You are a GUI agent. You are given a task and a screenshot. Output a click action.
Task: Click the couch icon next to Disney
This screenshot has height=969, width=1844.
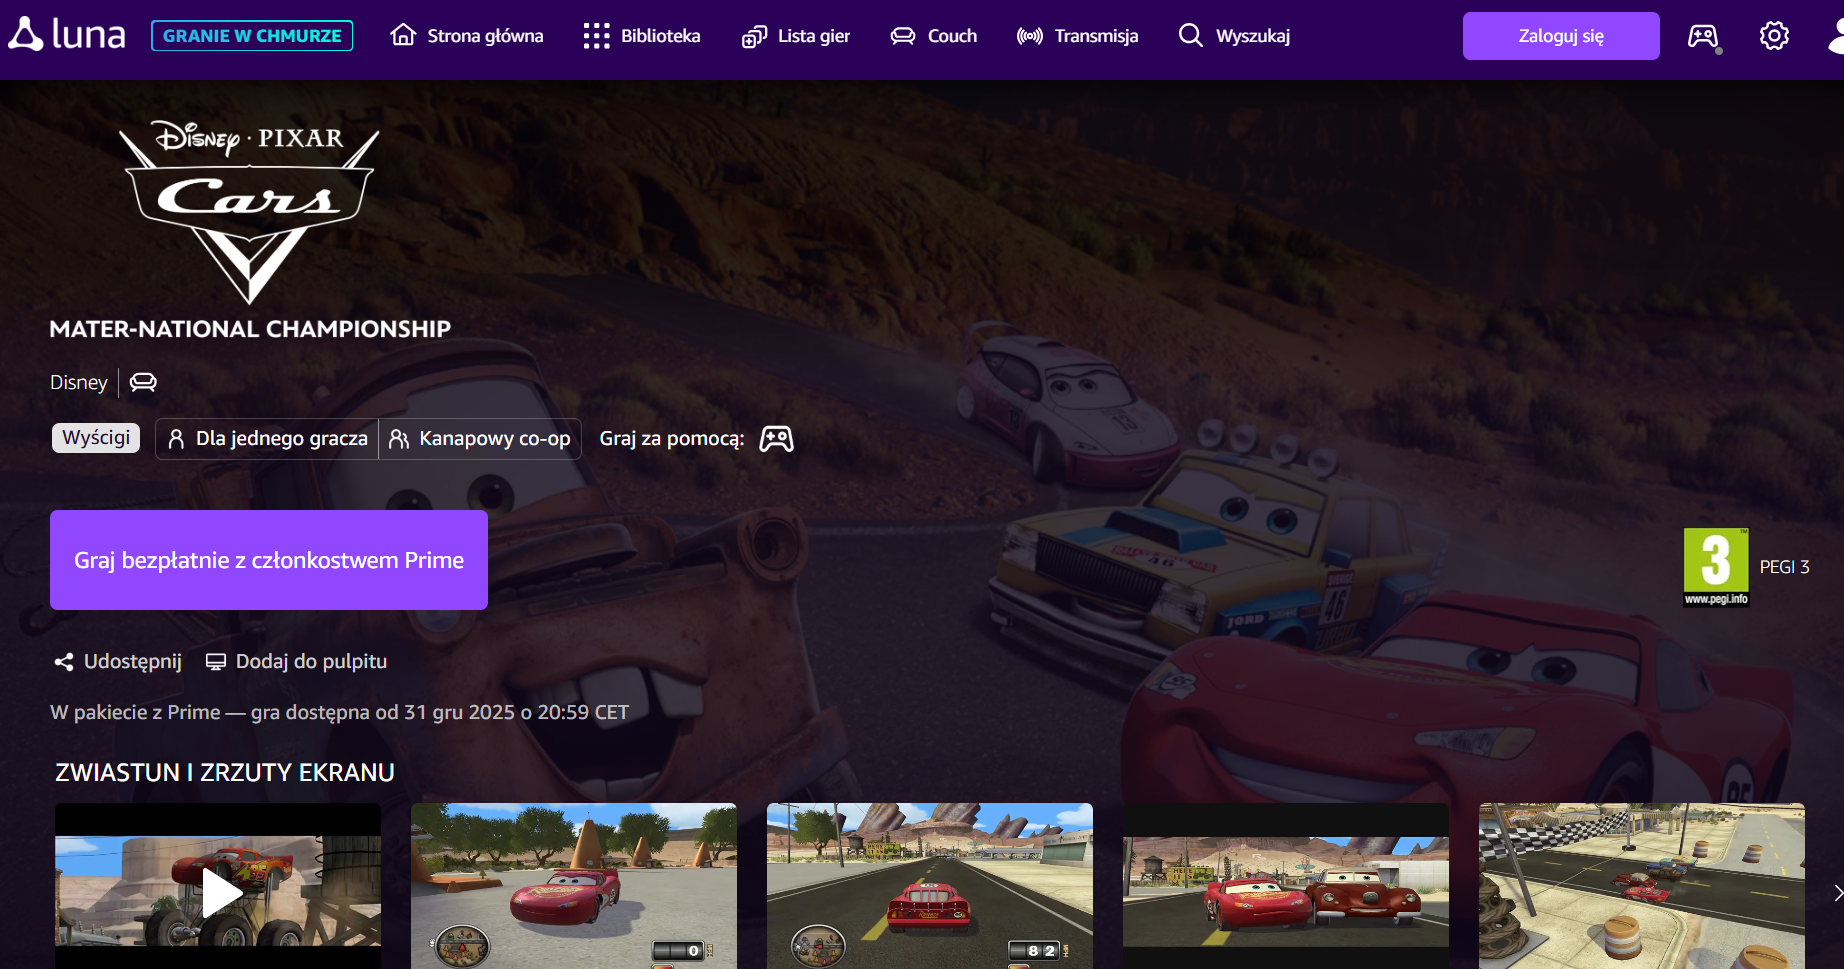point(143,382)
